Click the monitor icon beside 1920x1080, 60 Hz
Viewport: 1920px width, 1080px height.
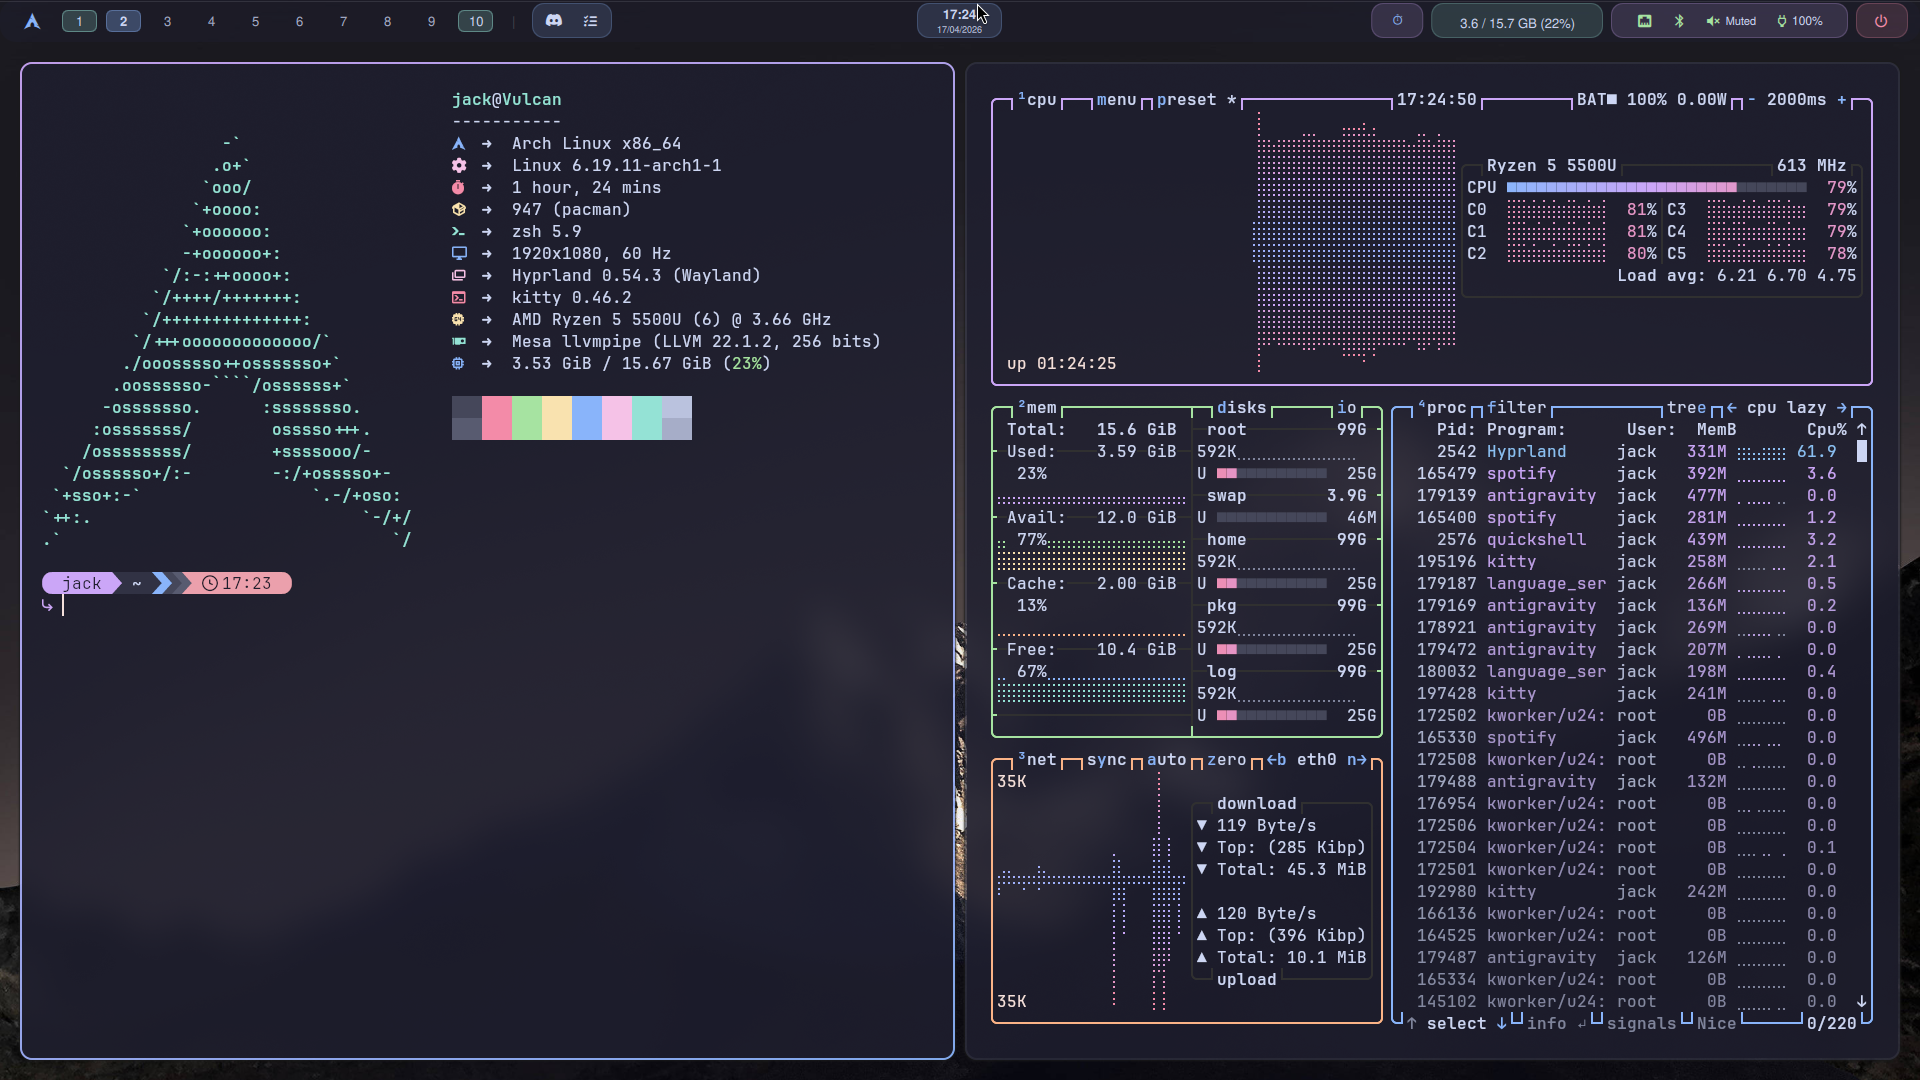tap(458, 254)
